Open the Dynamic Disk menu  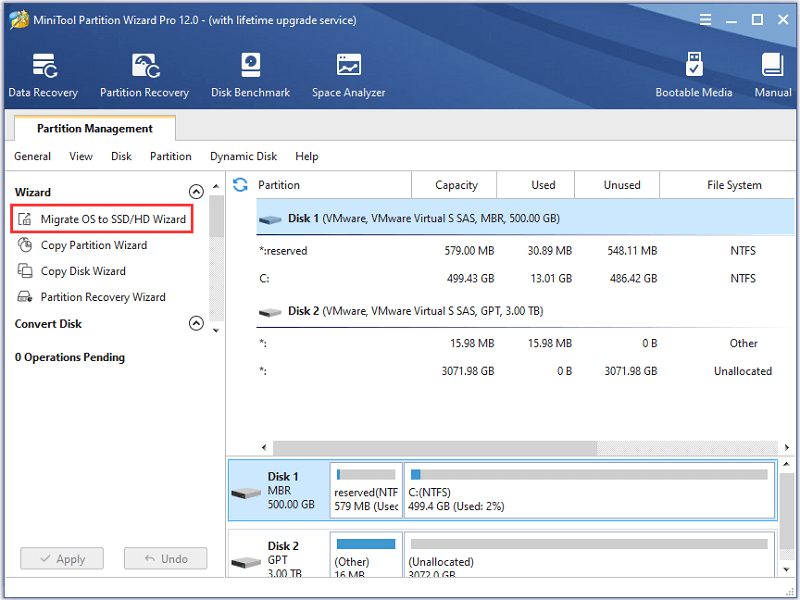click(x=243, y=156)
